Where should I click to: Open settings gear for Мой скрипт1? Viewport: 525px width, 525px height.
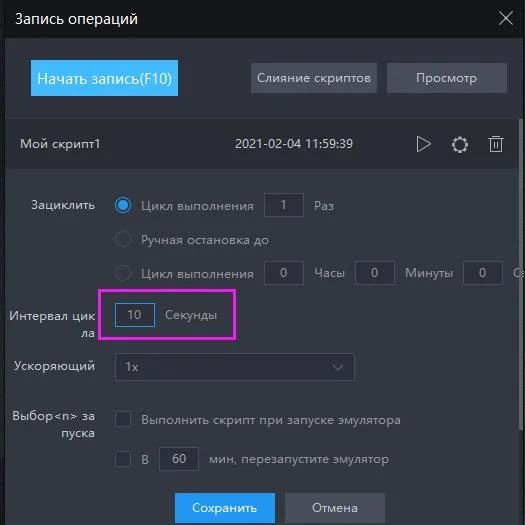coord(460,145)
